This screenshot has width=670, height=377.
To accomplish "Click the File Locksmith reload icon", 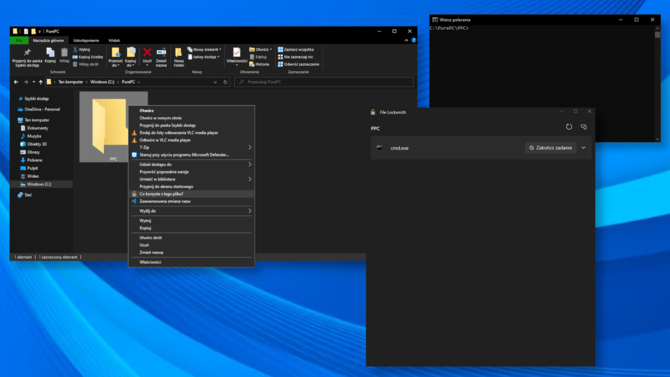I will 569,127.
